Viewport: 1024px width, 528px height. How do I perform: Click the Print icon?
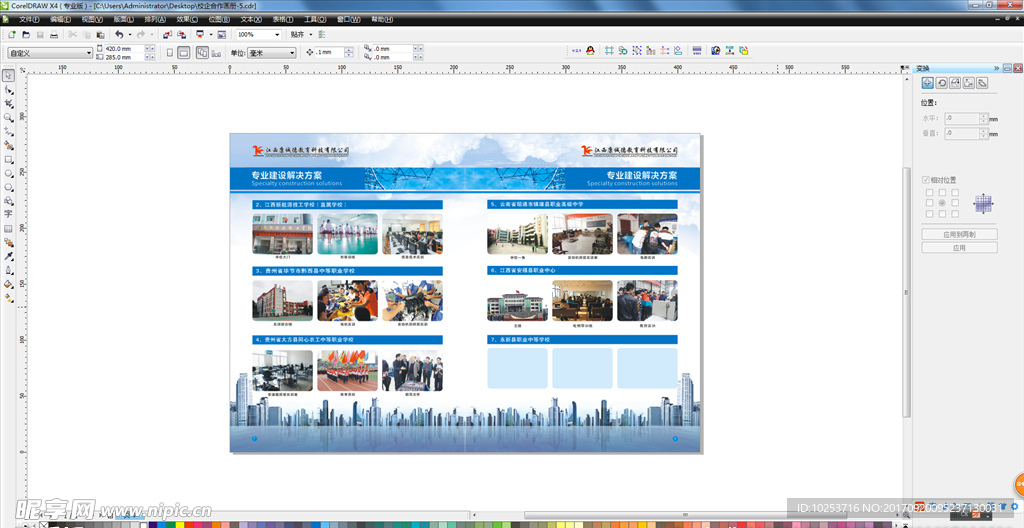pyautogui.click(x=54, y=35)
